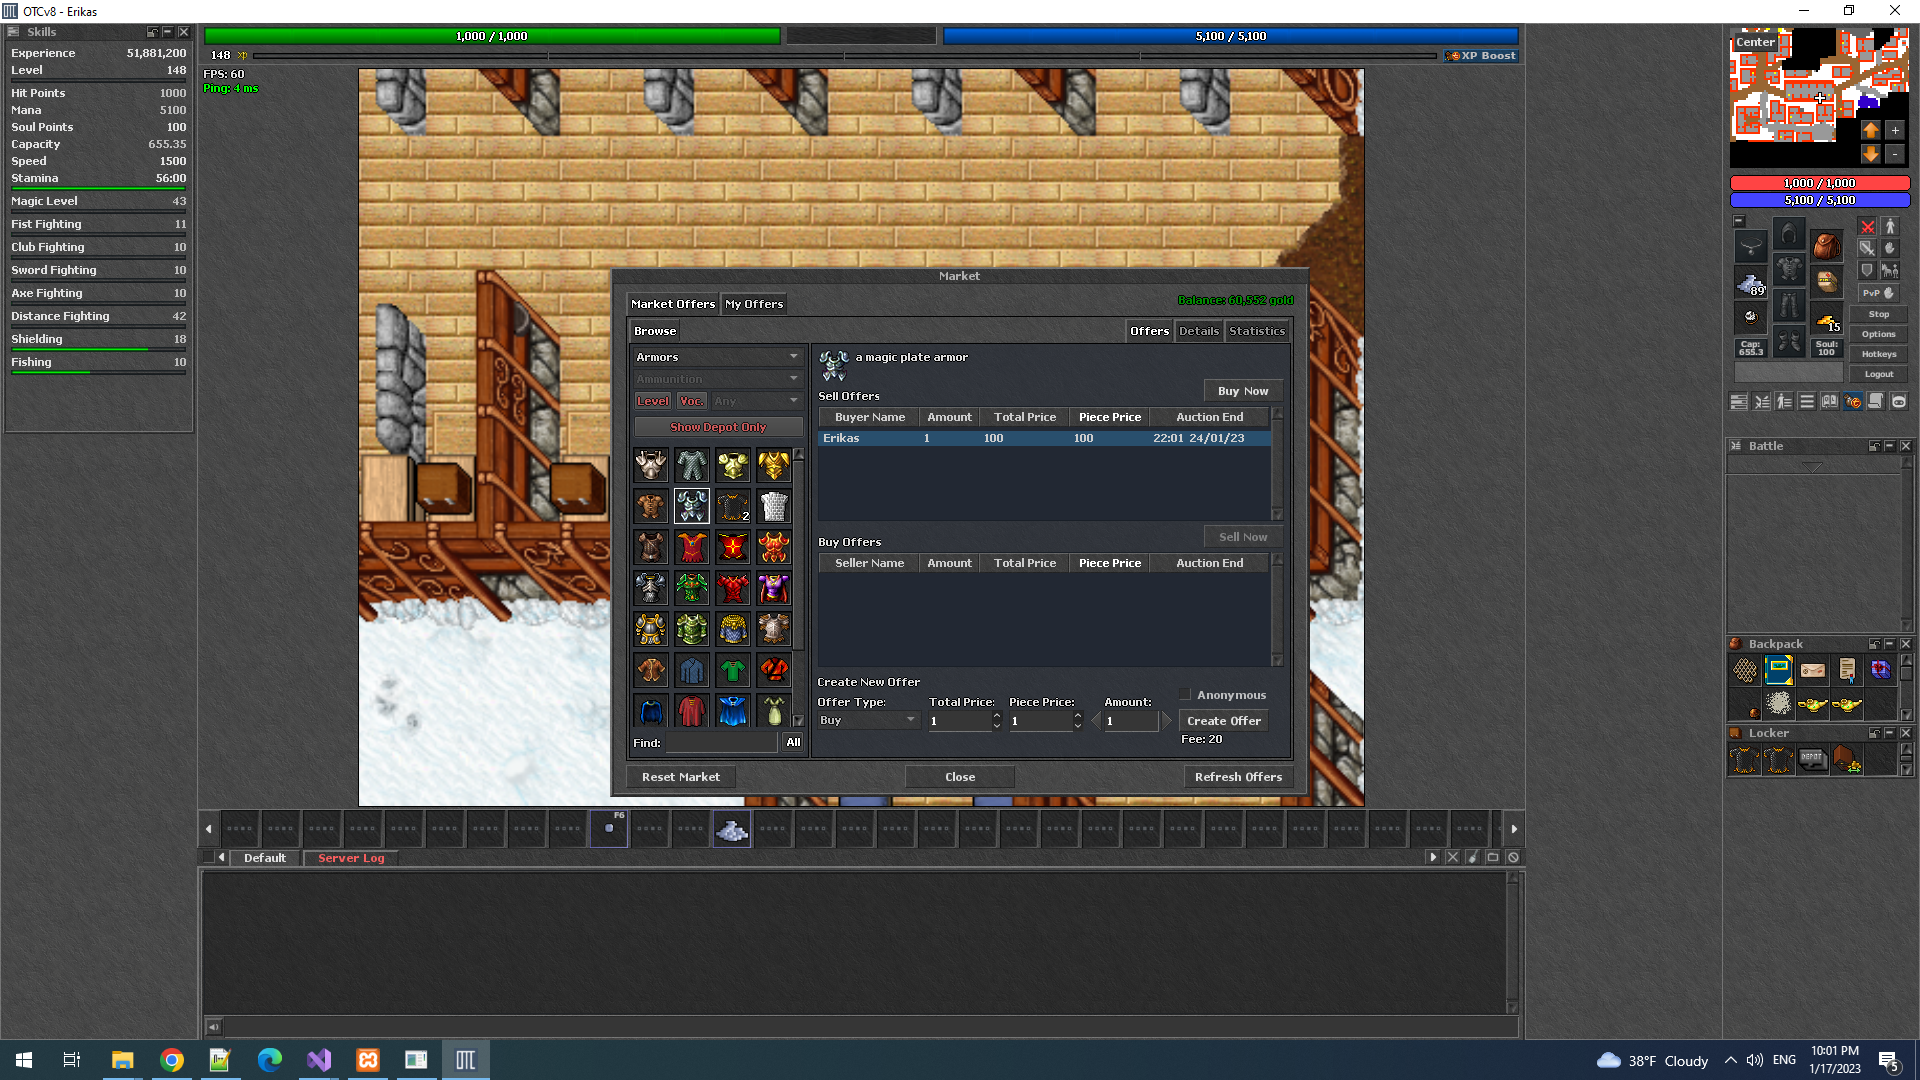Click the Find item search field

[722, 743]
